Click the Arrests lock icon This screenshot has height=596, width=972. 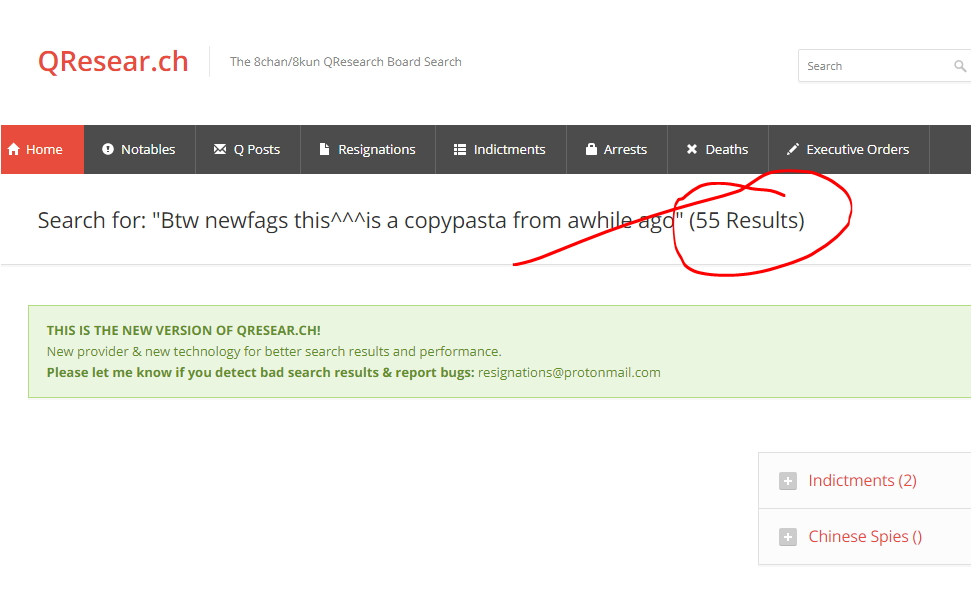tap(591, 149)
